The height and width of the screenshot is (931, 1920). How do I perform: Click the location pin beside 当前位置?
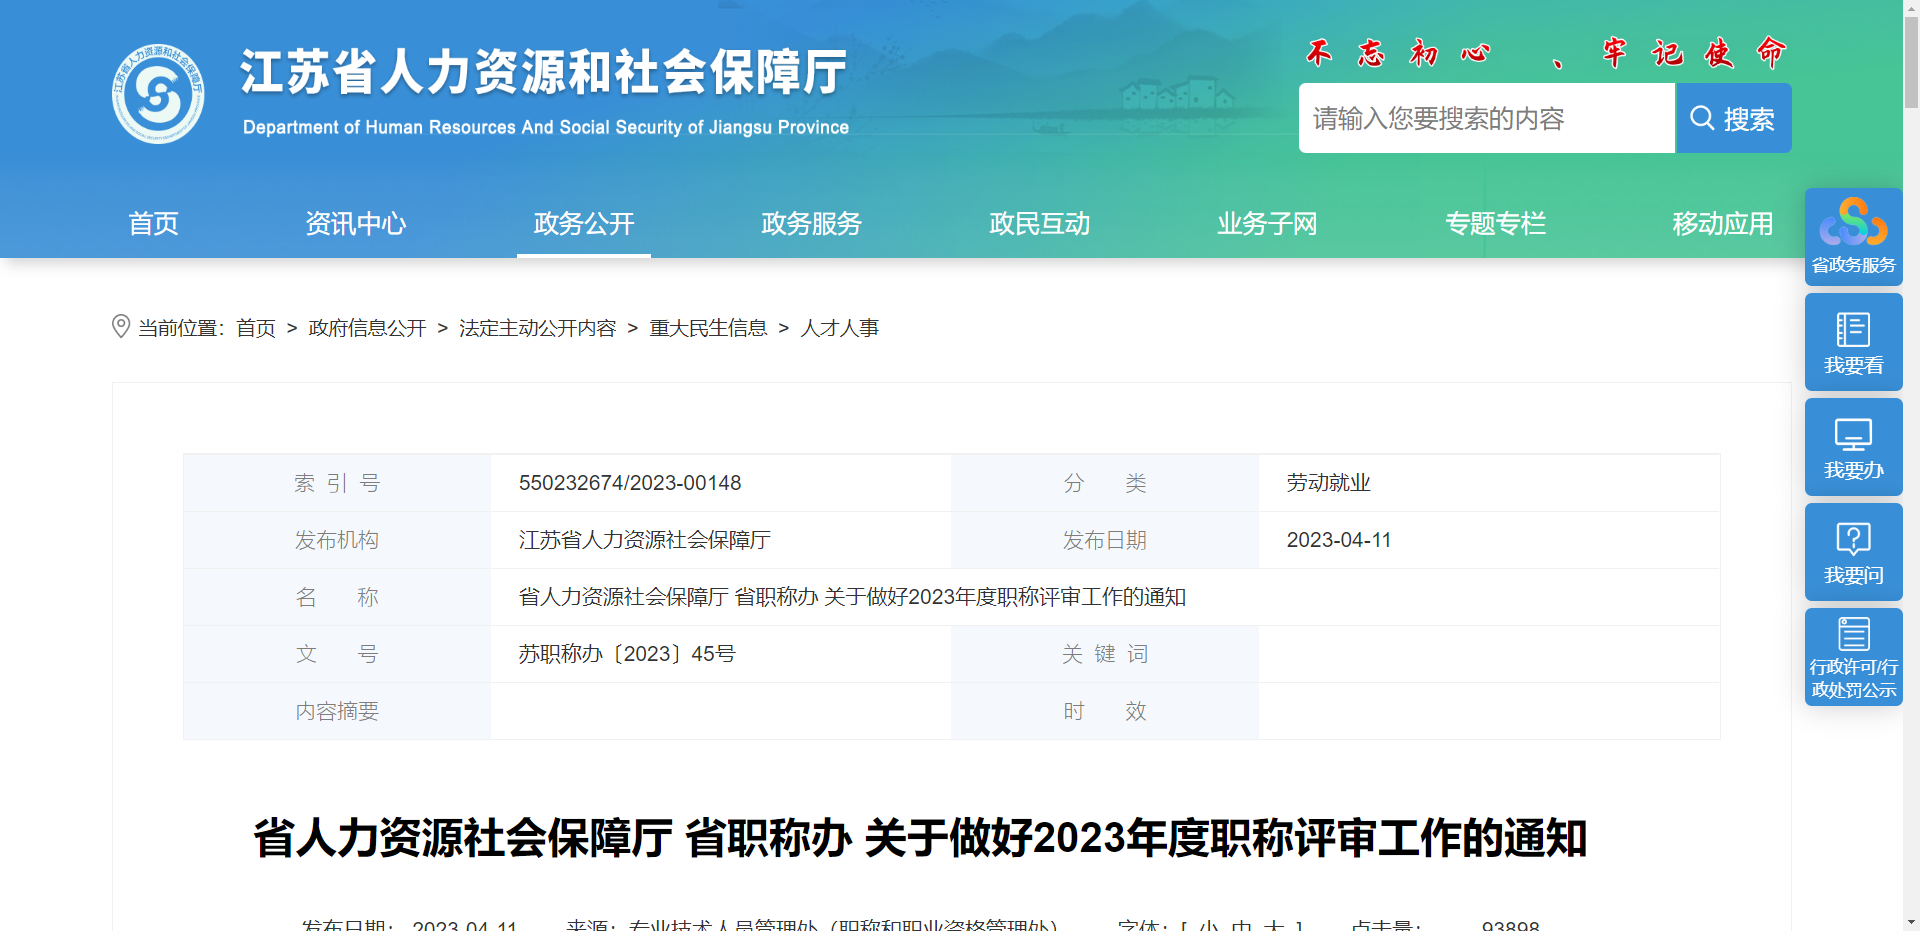point(120,327)
